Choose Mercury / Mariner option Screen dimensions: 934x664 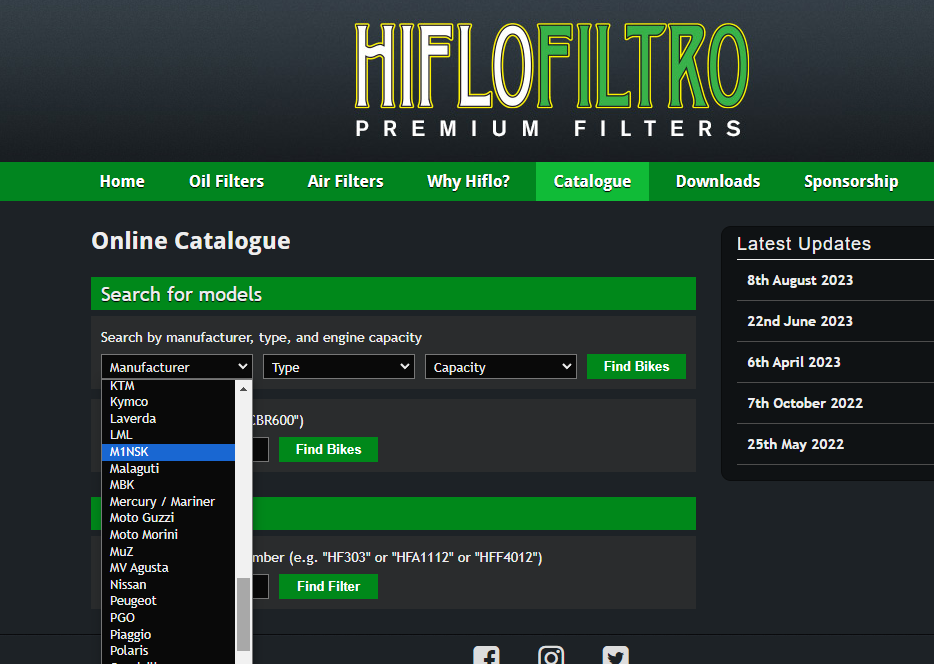(169, 501)
